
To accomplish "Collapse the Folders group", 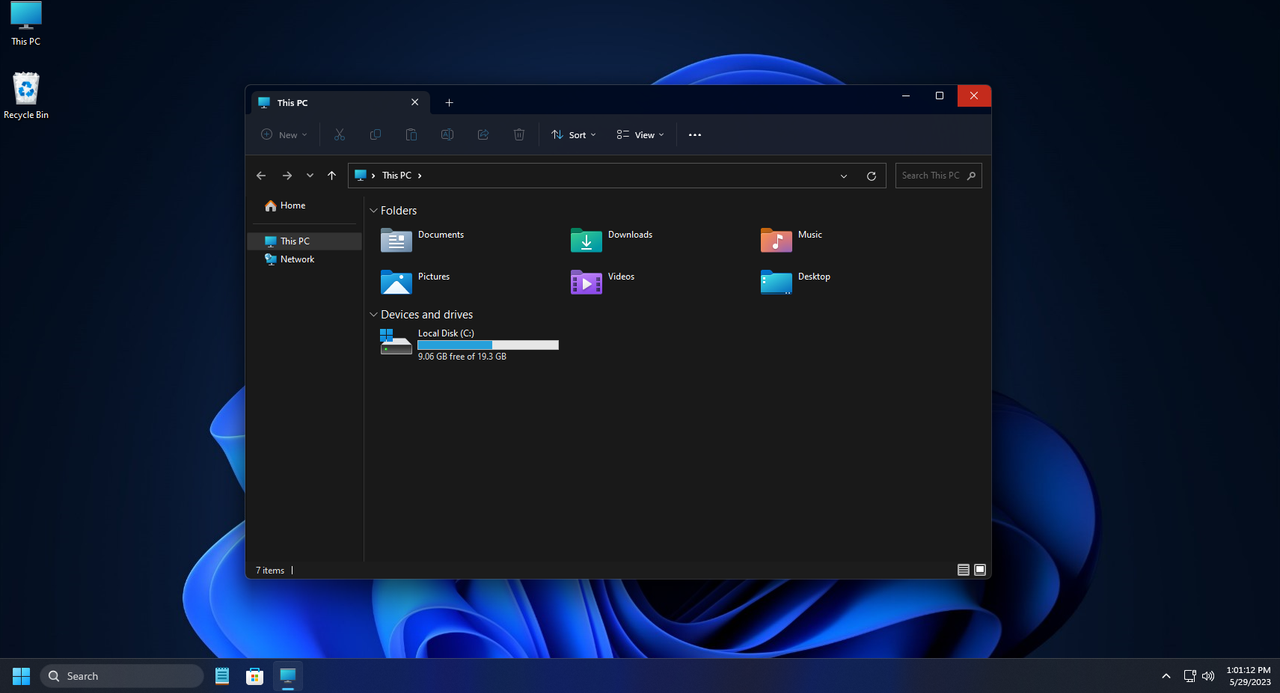I will click(x=374, y=211).
